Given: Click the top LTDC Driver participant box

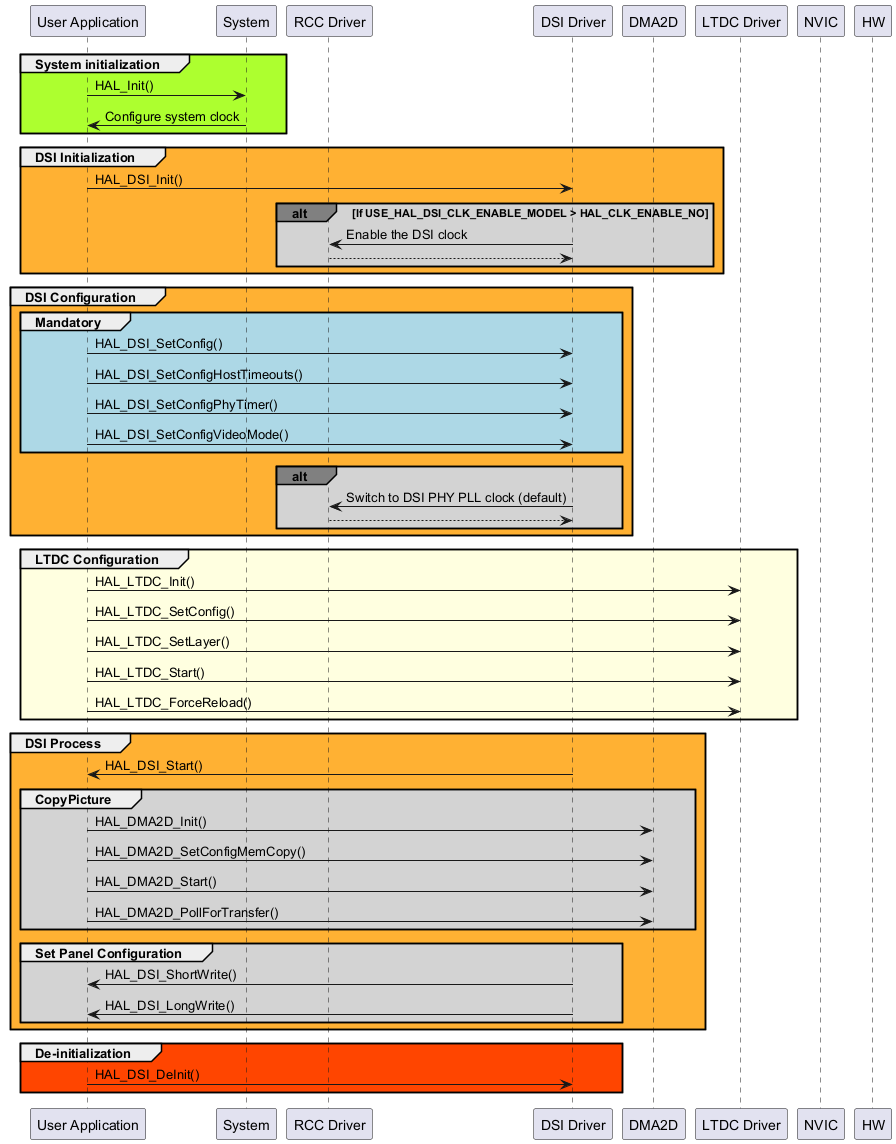Looking at the screenshot, I should (x=741, y=21).
